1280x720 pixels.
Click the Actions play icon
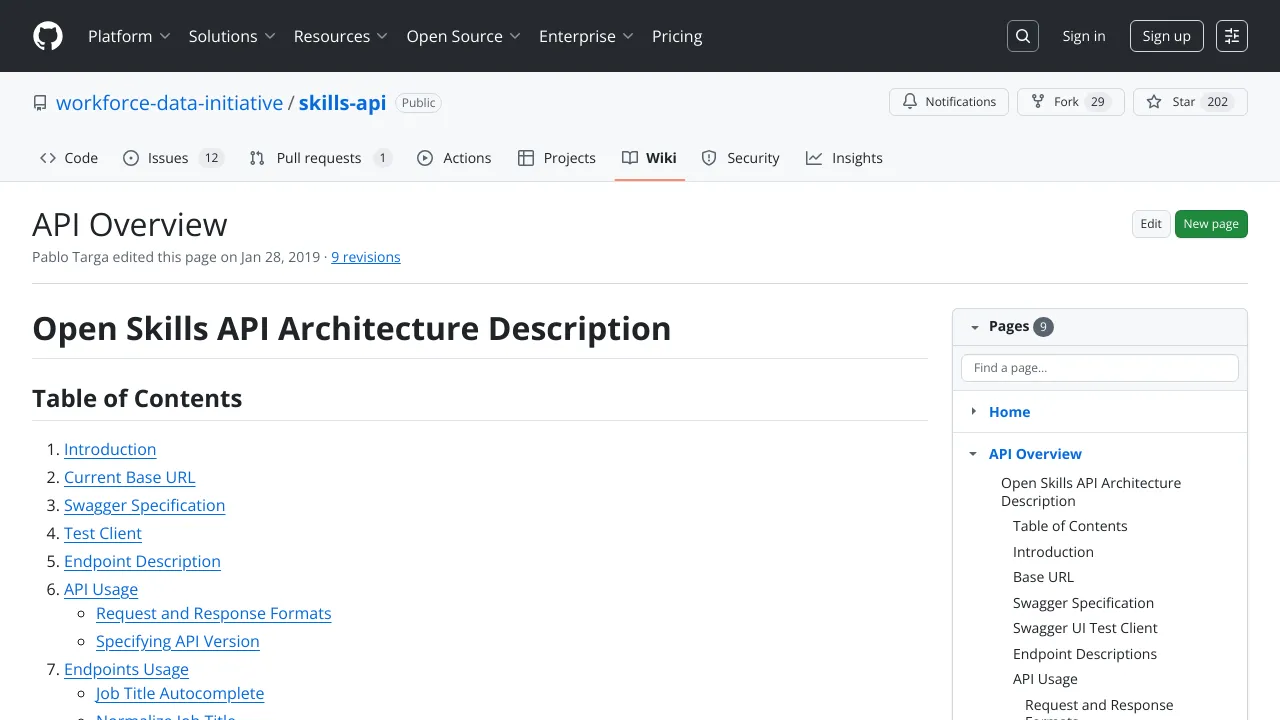pyautogui.click(x=425, y=158)
